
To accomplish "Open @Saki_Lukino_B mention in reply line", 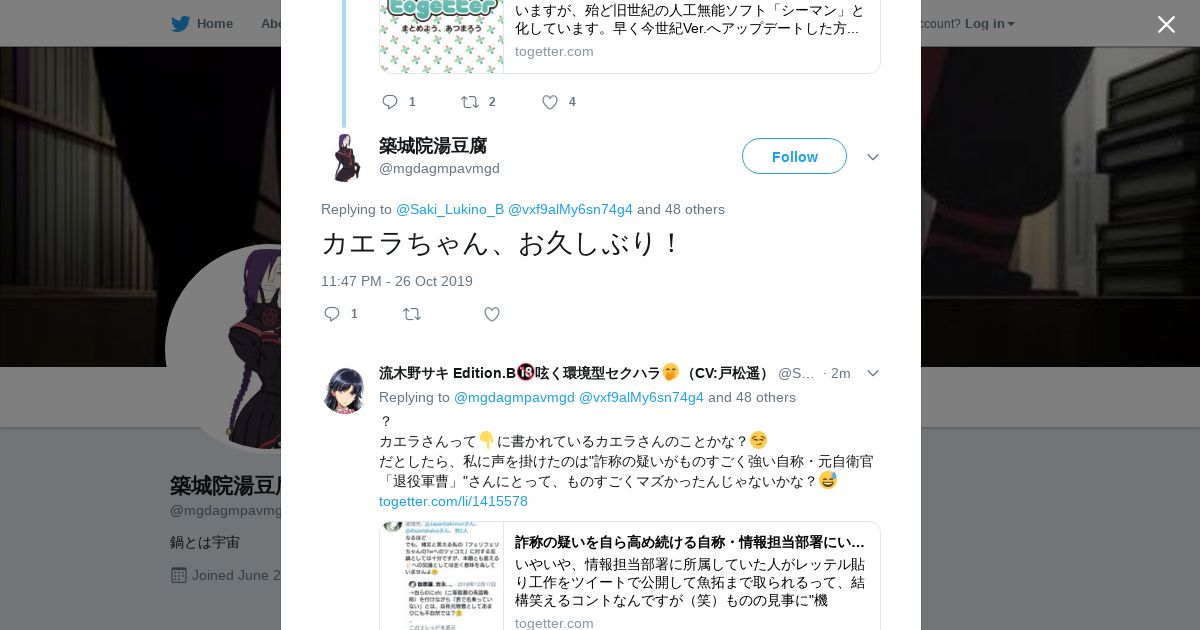I will pos(450,209).
